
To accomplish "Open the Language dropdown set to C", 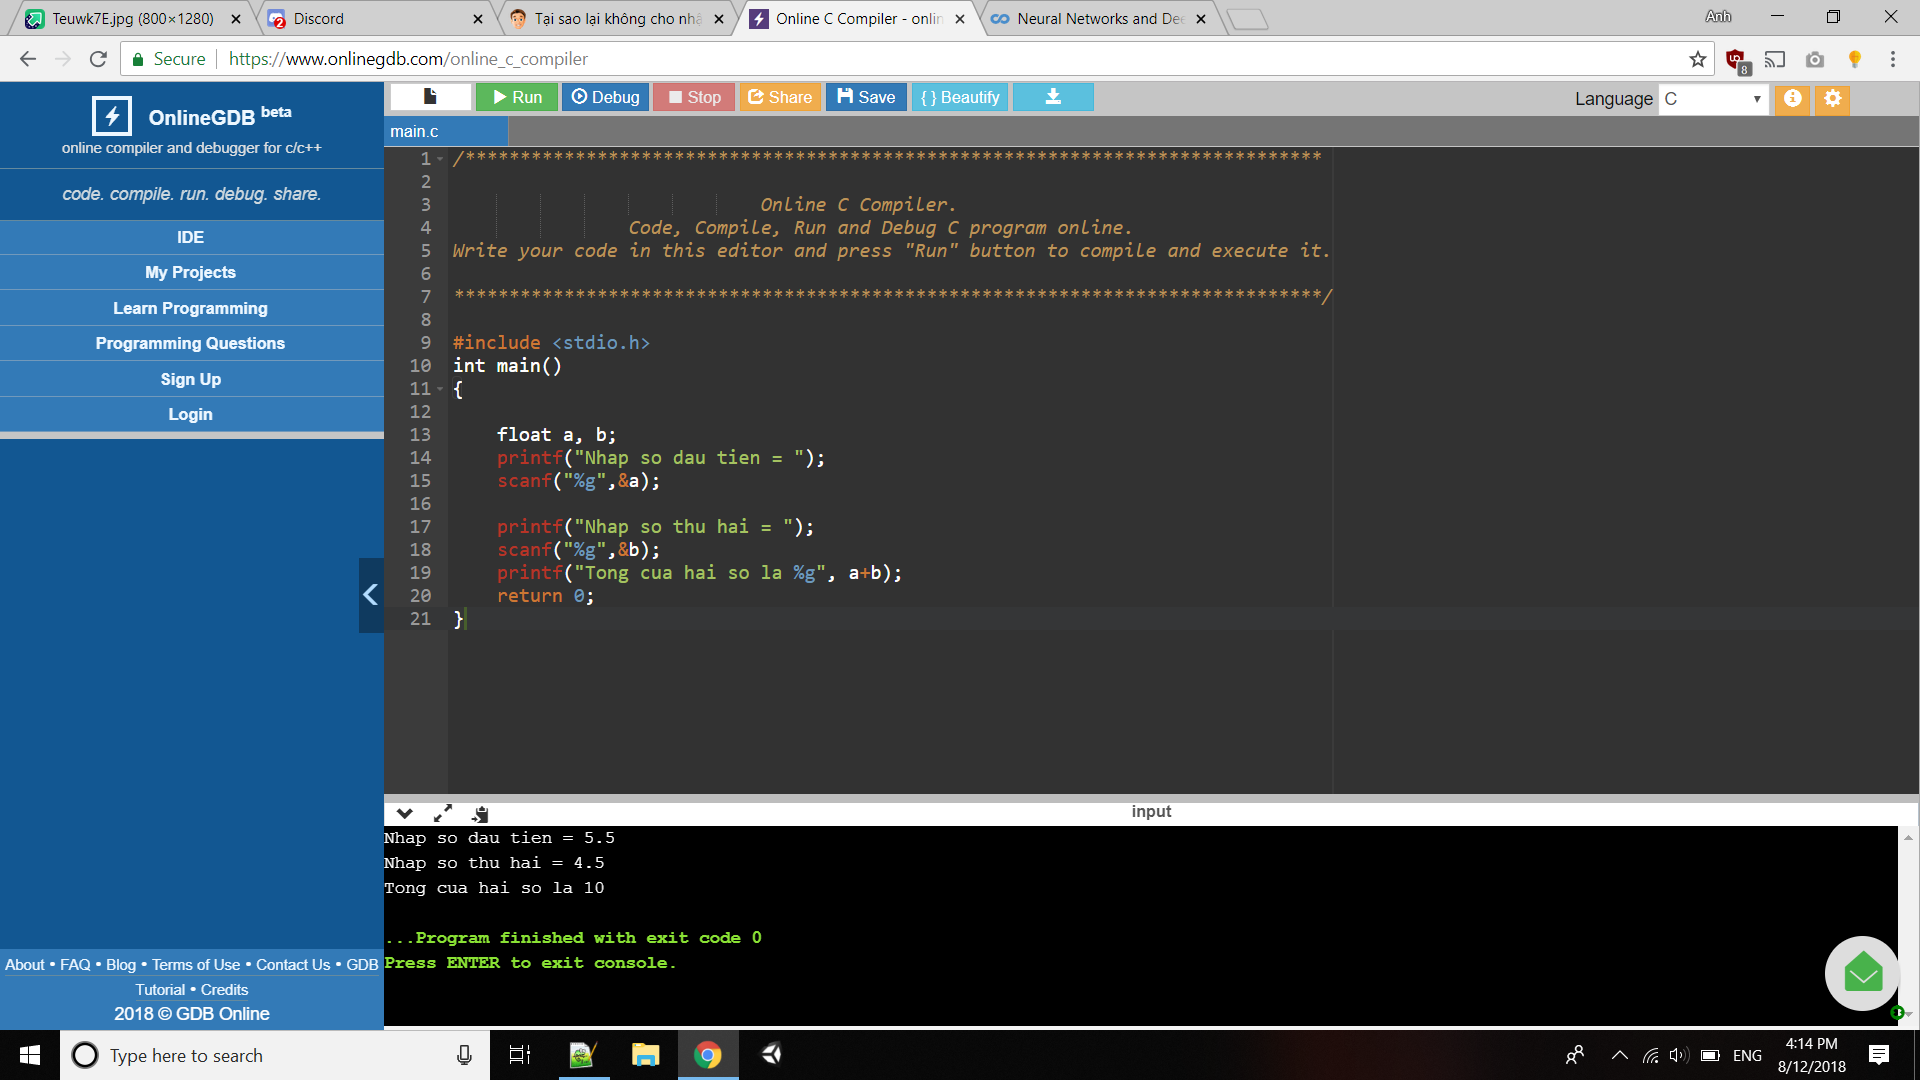I will tap(1713, 98).
